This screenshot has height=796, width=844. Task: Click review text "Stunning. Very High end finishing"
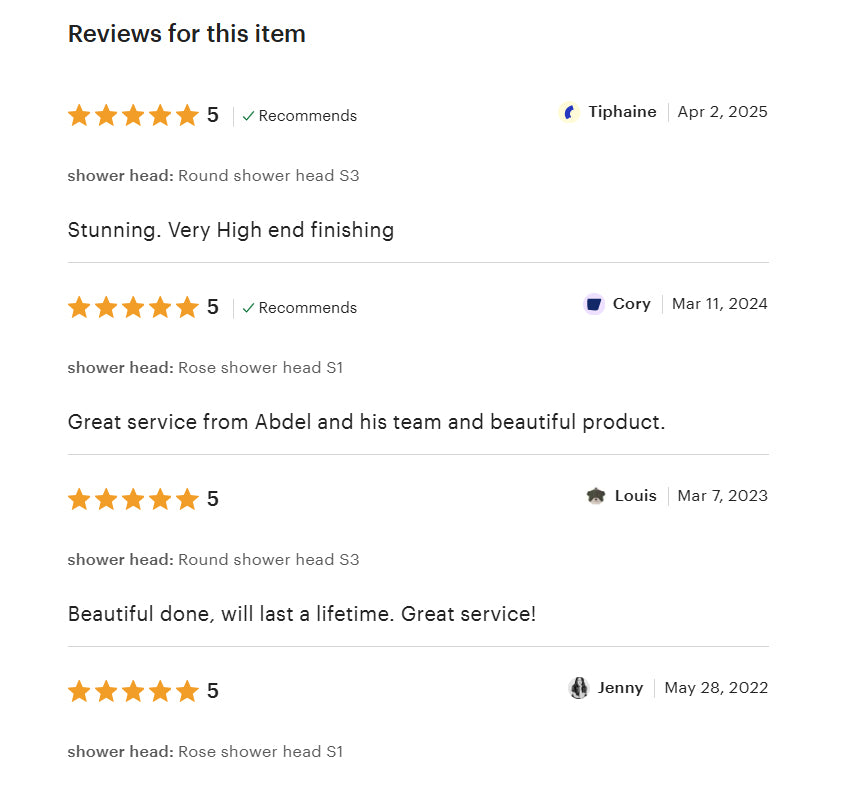pos(231,230)
